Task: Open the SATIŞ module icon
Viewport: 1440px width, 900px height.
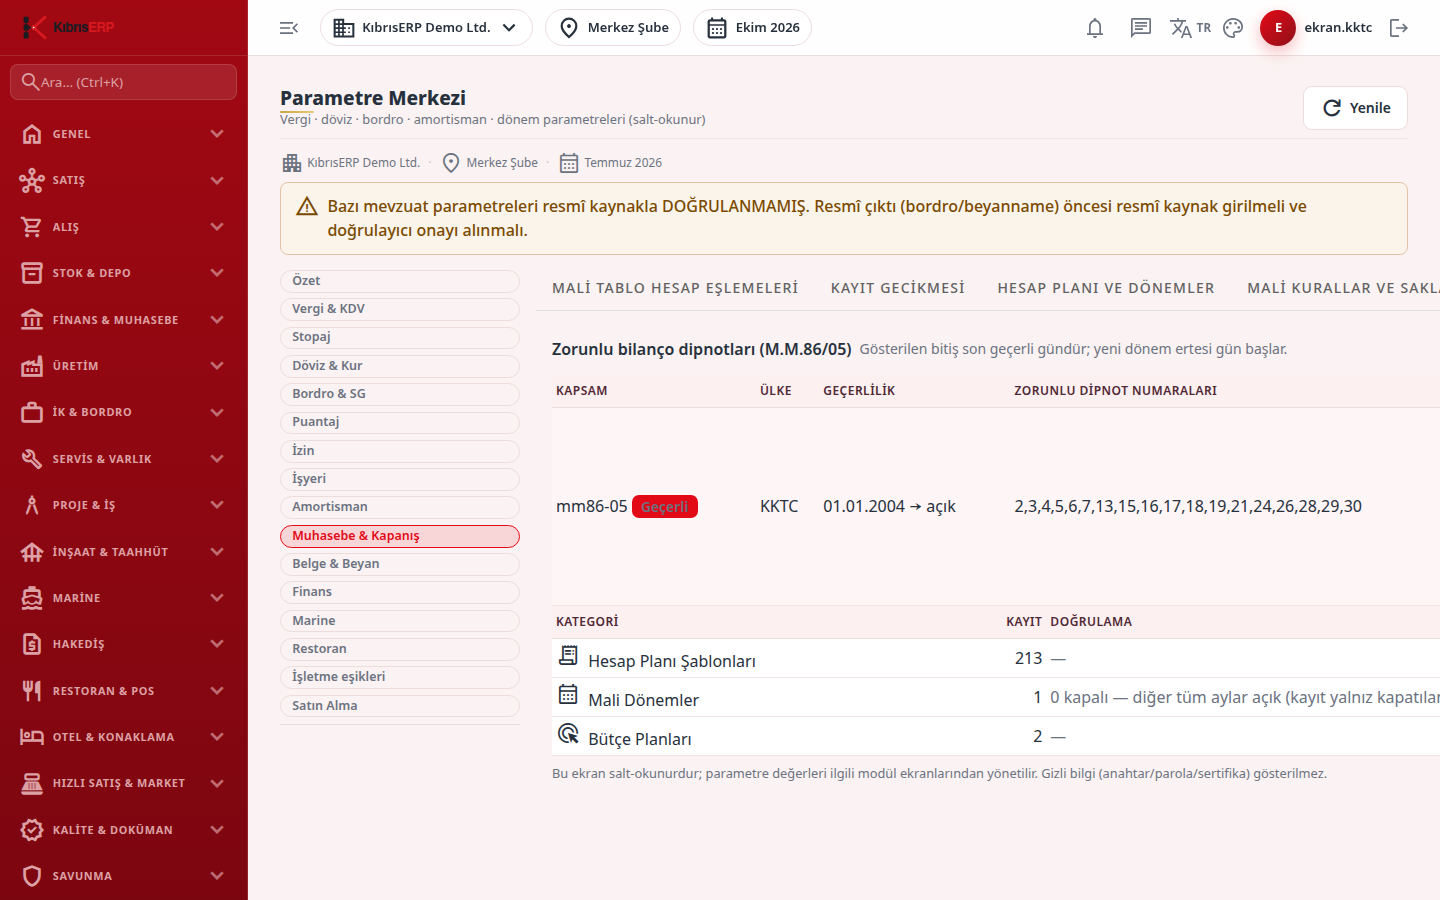Action: click(x=32, y=180)
